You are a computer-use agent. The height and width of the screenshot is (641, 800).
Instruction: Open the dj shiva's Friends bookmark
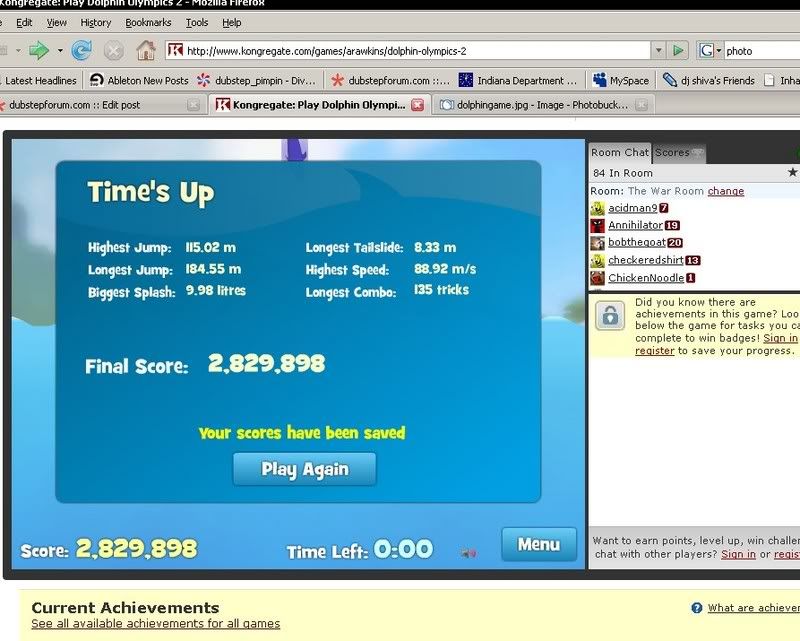(708, 81)
